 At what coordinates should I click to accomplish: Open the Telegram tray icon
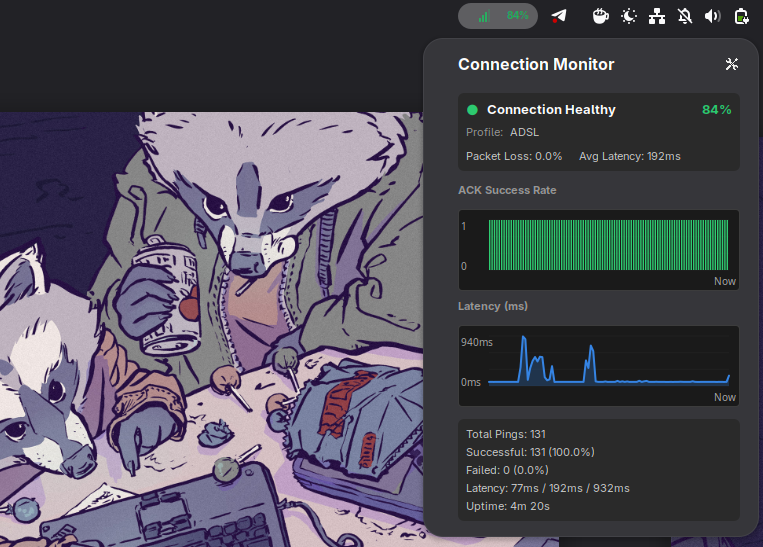(x=559, y=16)
